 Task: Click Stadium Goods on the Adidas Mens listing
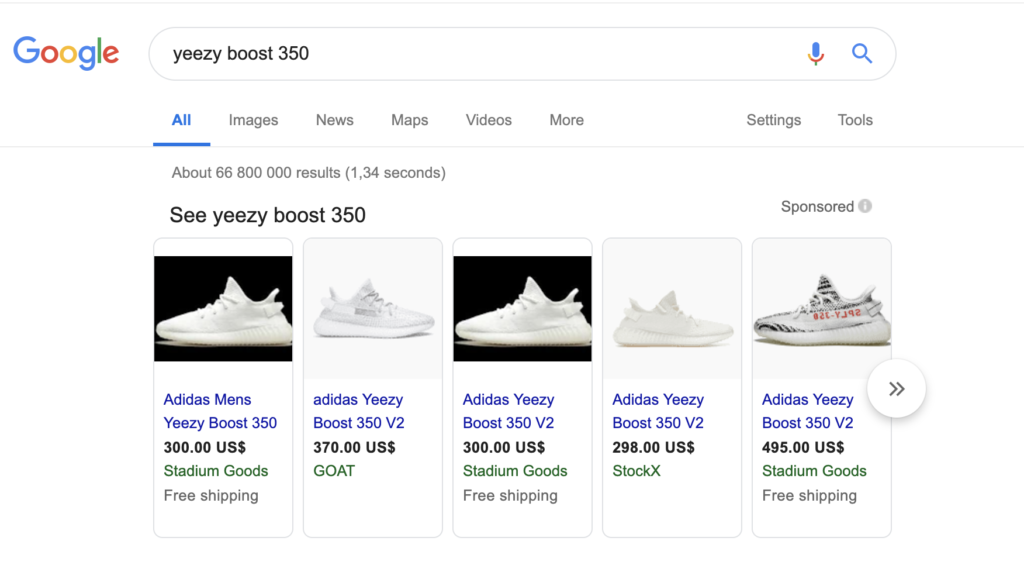(x=216, y=471)
